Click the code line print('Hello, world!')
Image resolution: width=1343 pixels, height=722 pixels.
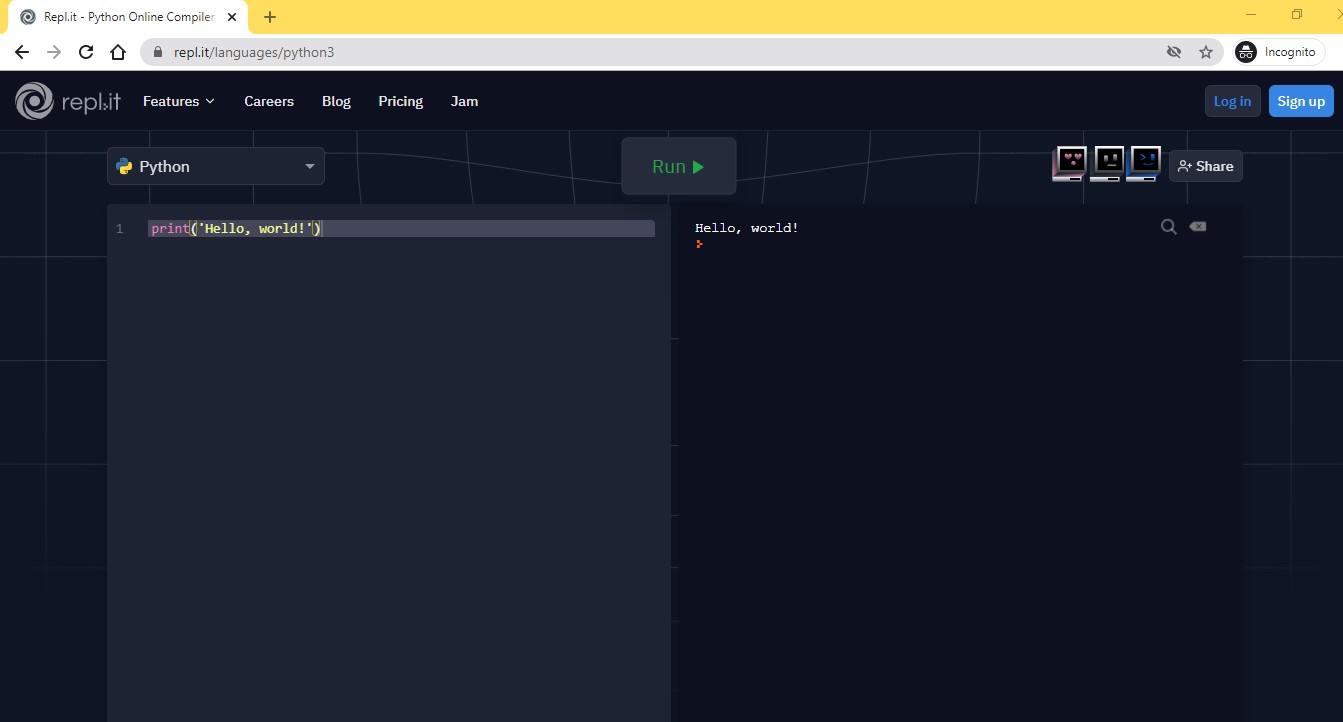tap(236, 229)
